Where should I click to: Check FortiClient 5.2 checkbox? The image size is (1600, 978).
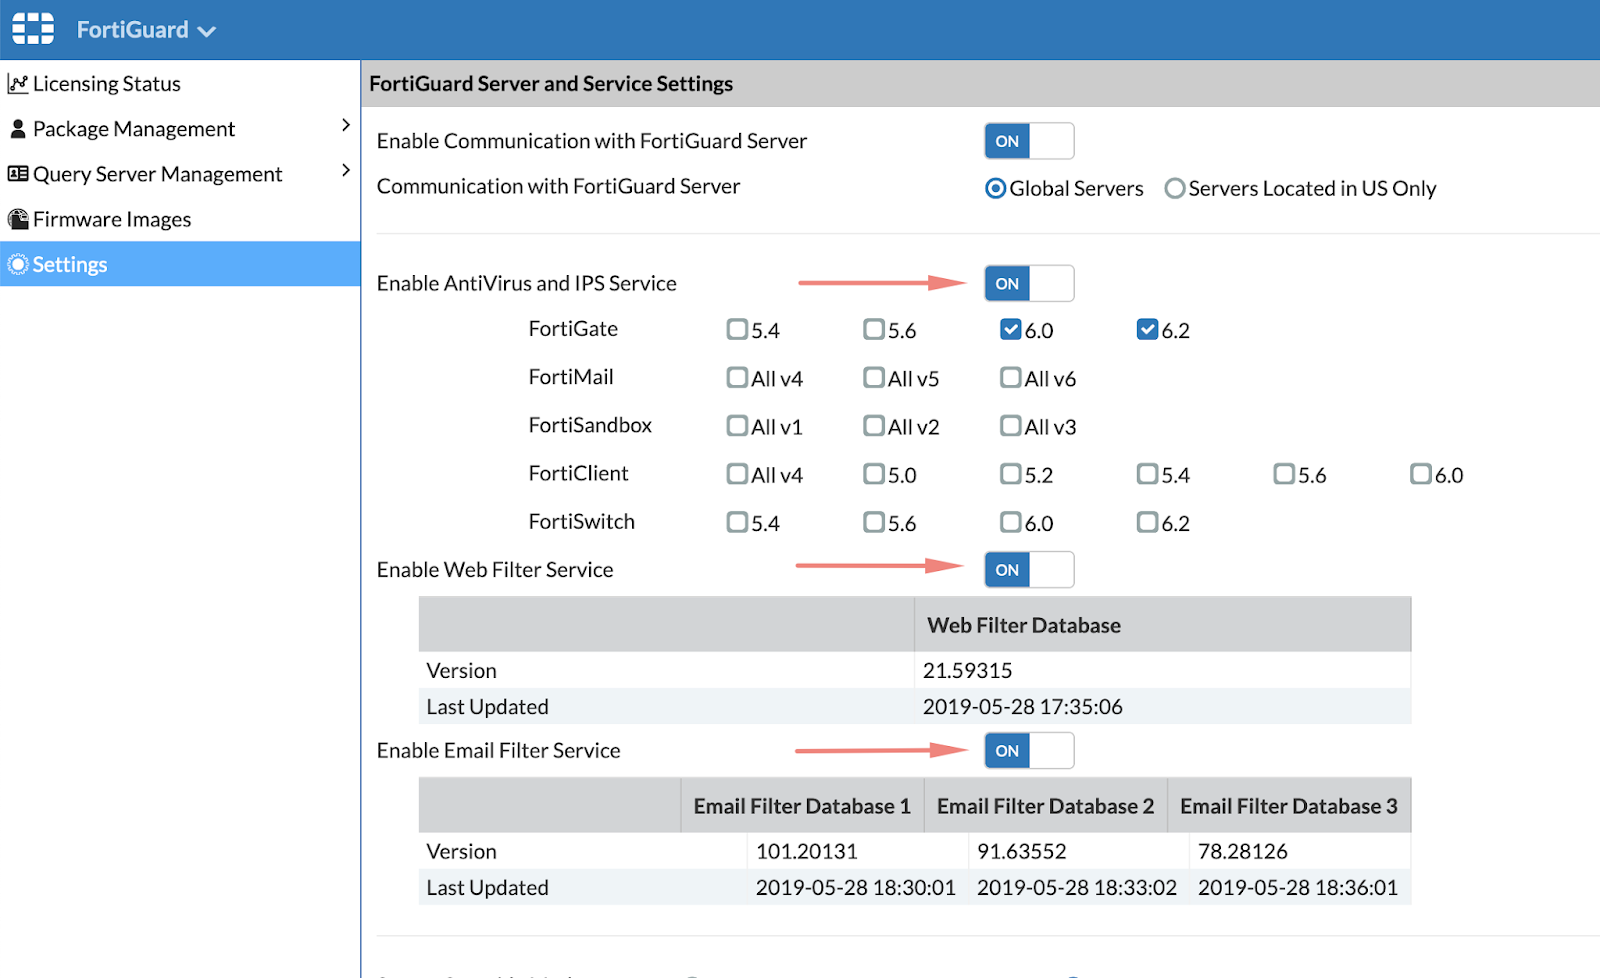(1011, 473)
